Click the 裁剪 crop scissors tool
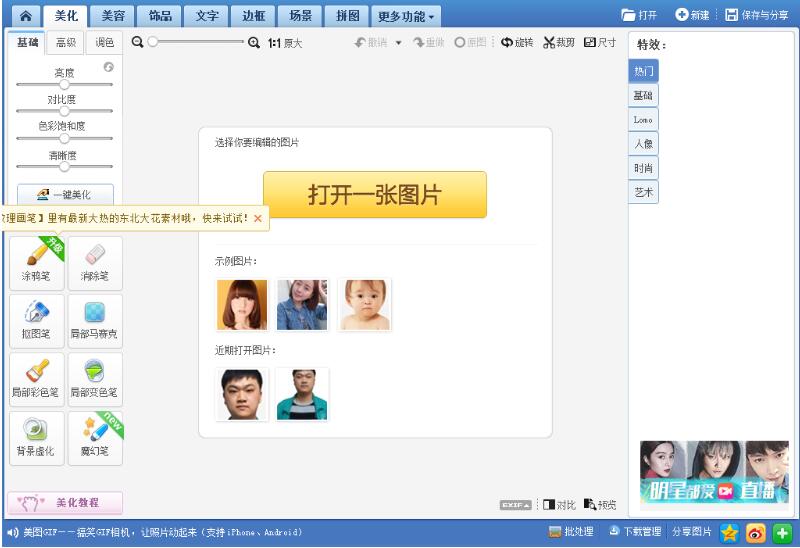The image size is (800, 548). pyautogui.click(x=559, y=42)
